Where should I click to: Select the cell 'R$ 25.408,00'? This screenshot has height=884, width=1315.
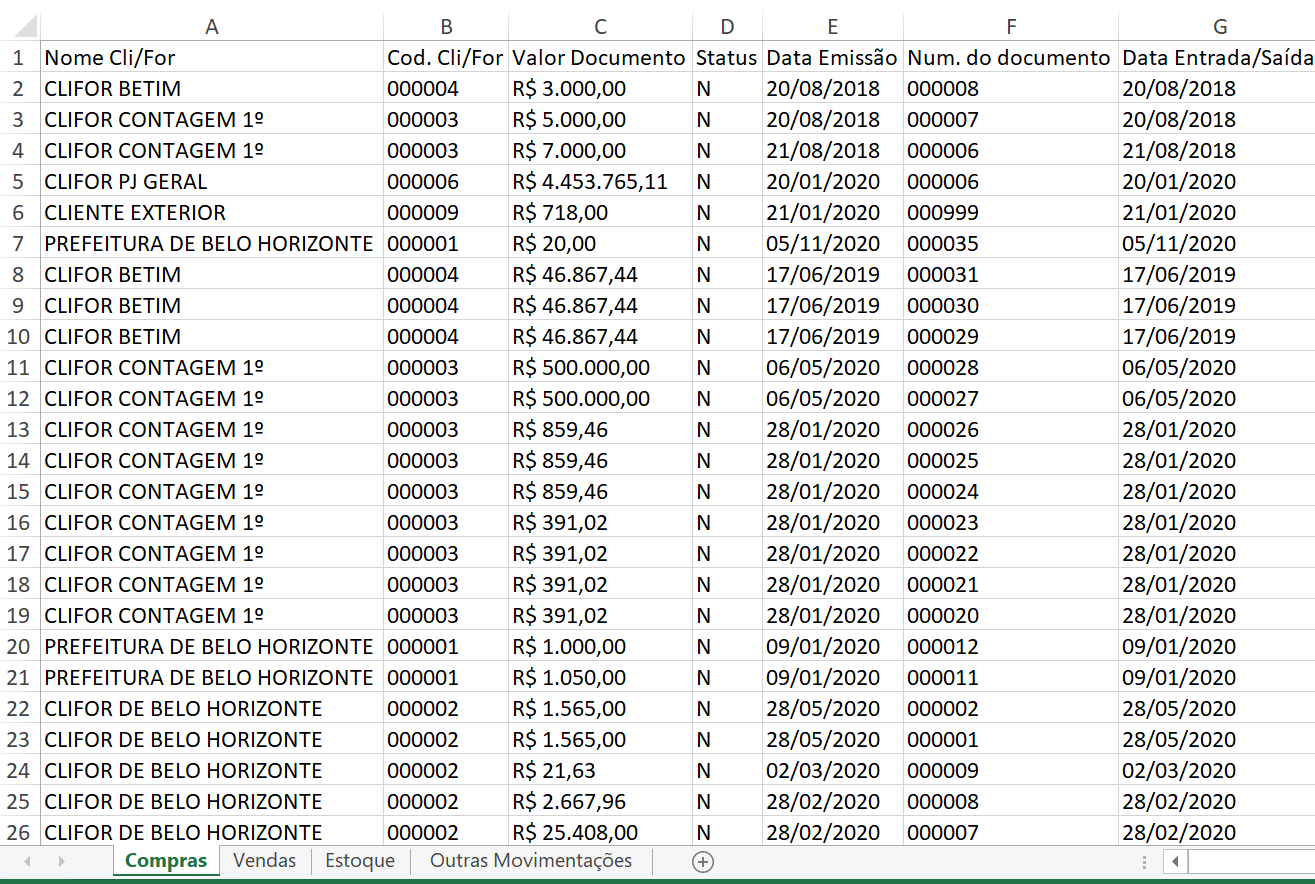600,833
